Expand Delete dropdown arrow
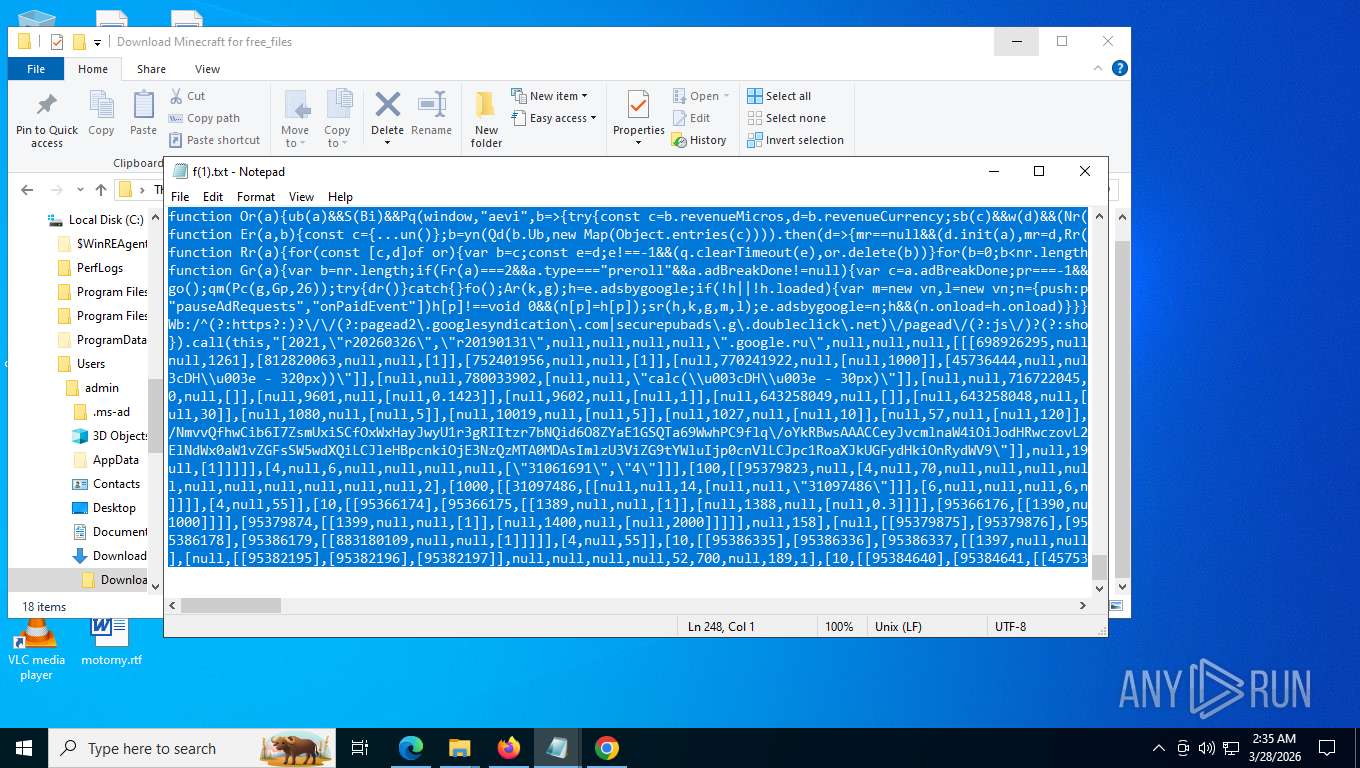Viewport: 1360px width, 768px height. [x=387, y=142]
